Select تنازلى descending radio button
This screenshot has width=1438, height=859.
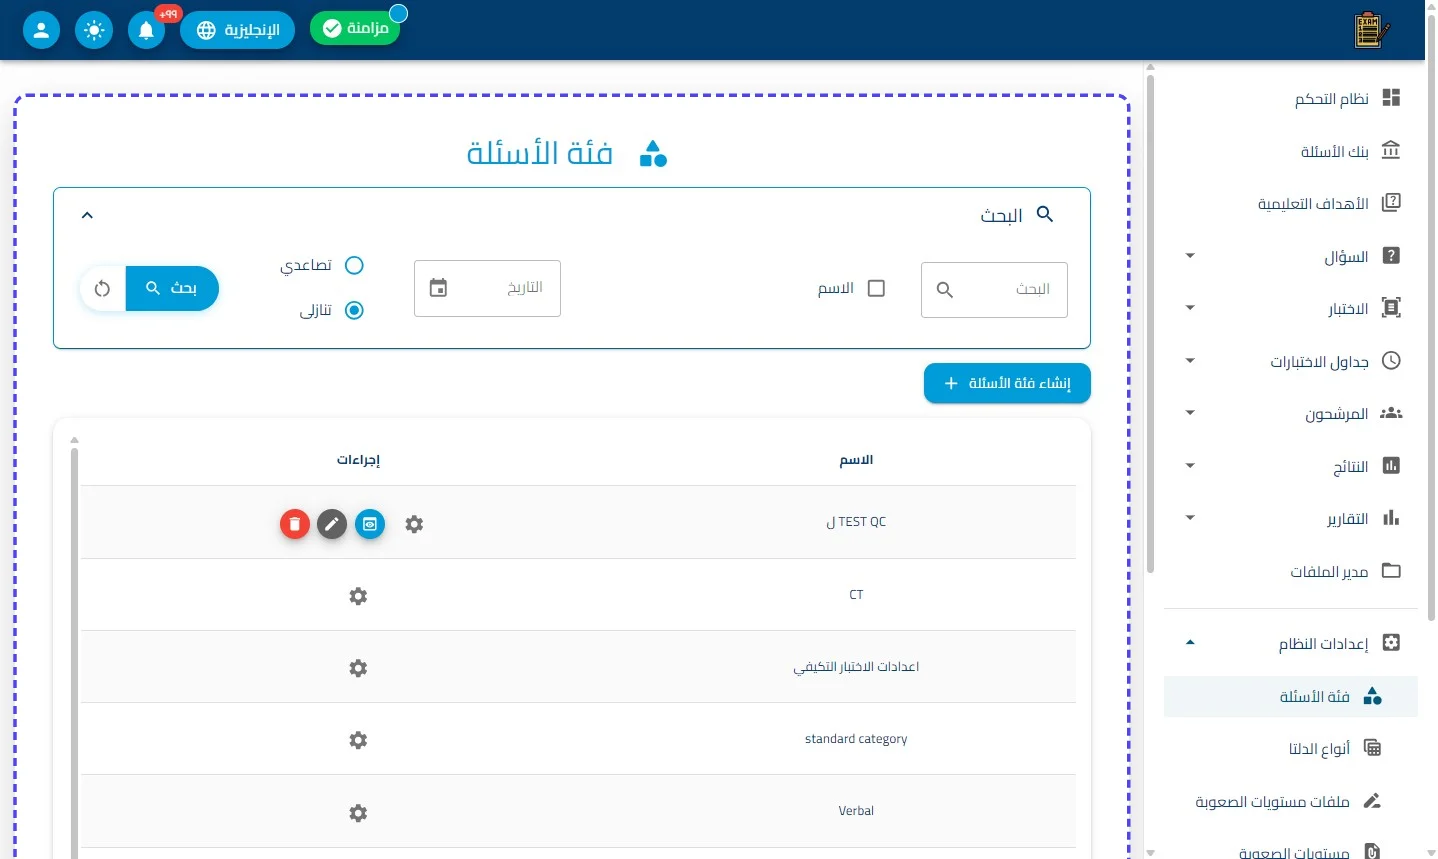(354, 310)
